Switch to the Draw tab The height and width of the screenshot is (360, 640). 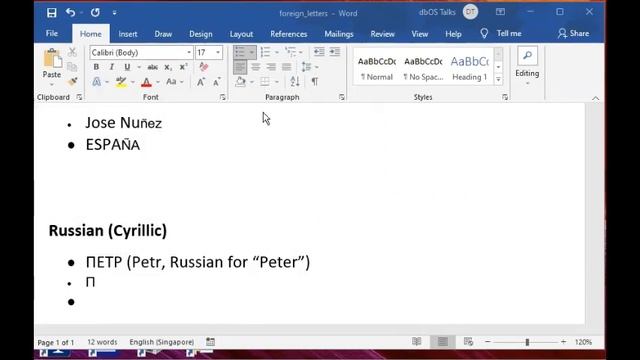pyautogui.click(x=163, y=34)
